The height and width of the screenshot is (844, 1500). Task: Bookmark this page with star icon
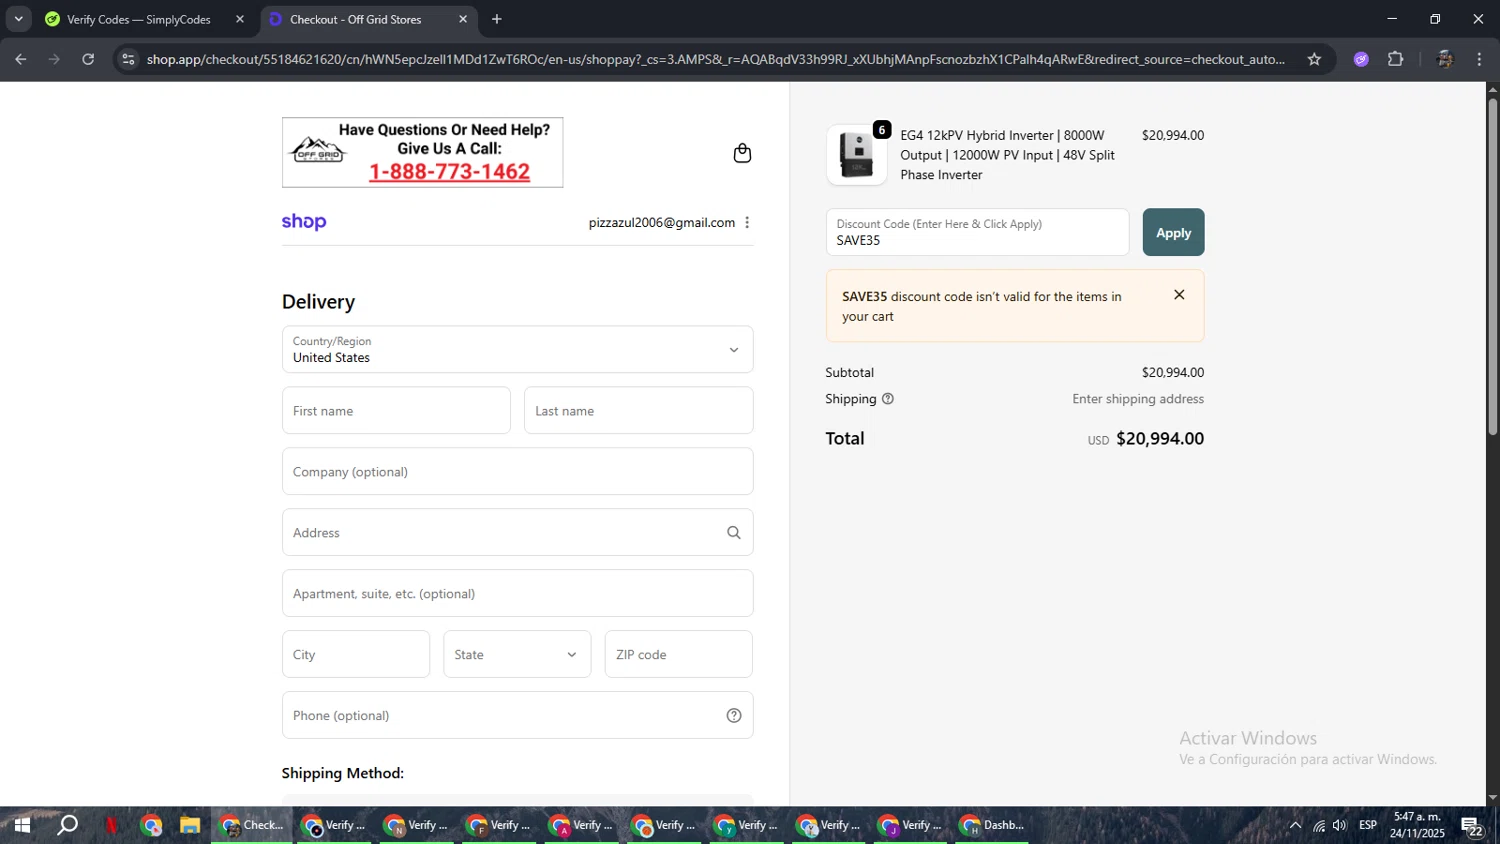coord(1314,59)
